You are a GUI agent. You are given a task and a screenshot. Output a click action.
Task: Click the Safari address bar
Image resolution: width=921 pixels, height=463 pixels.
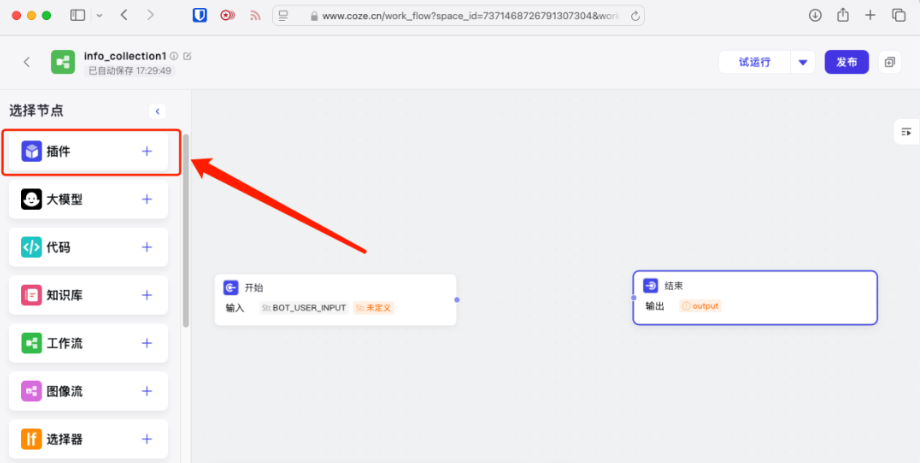click(458, 16)
